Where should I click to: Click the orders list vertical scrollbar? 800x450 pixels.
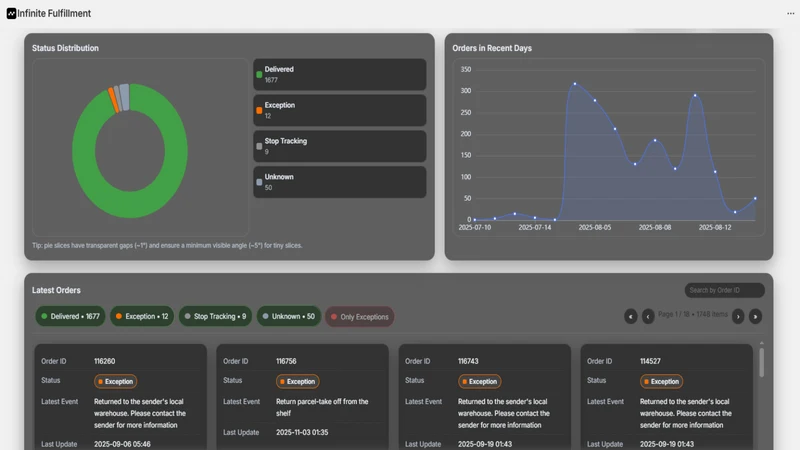tap(761, 363)
